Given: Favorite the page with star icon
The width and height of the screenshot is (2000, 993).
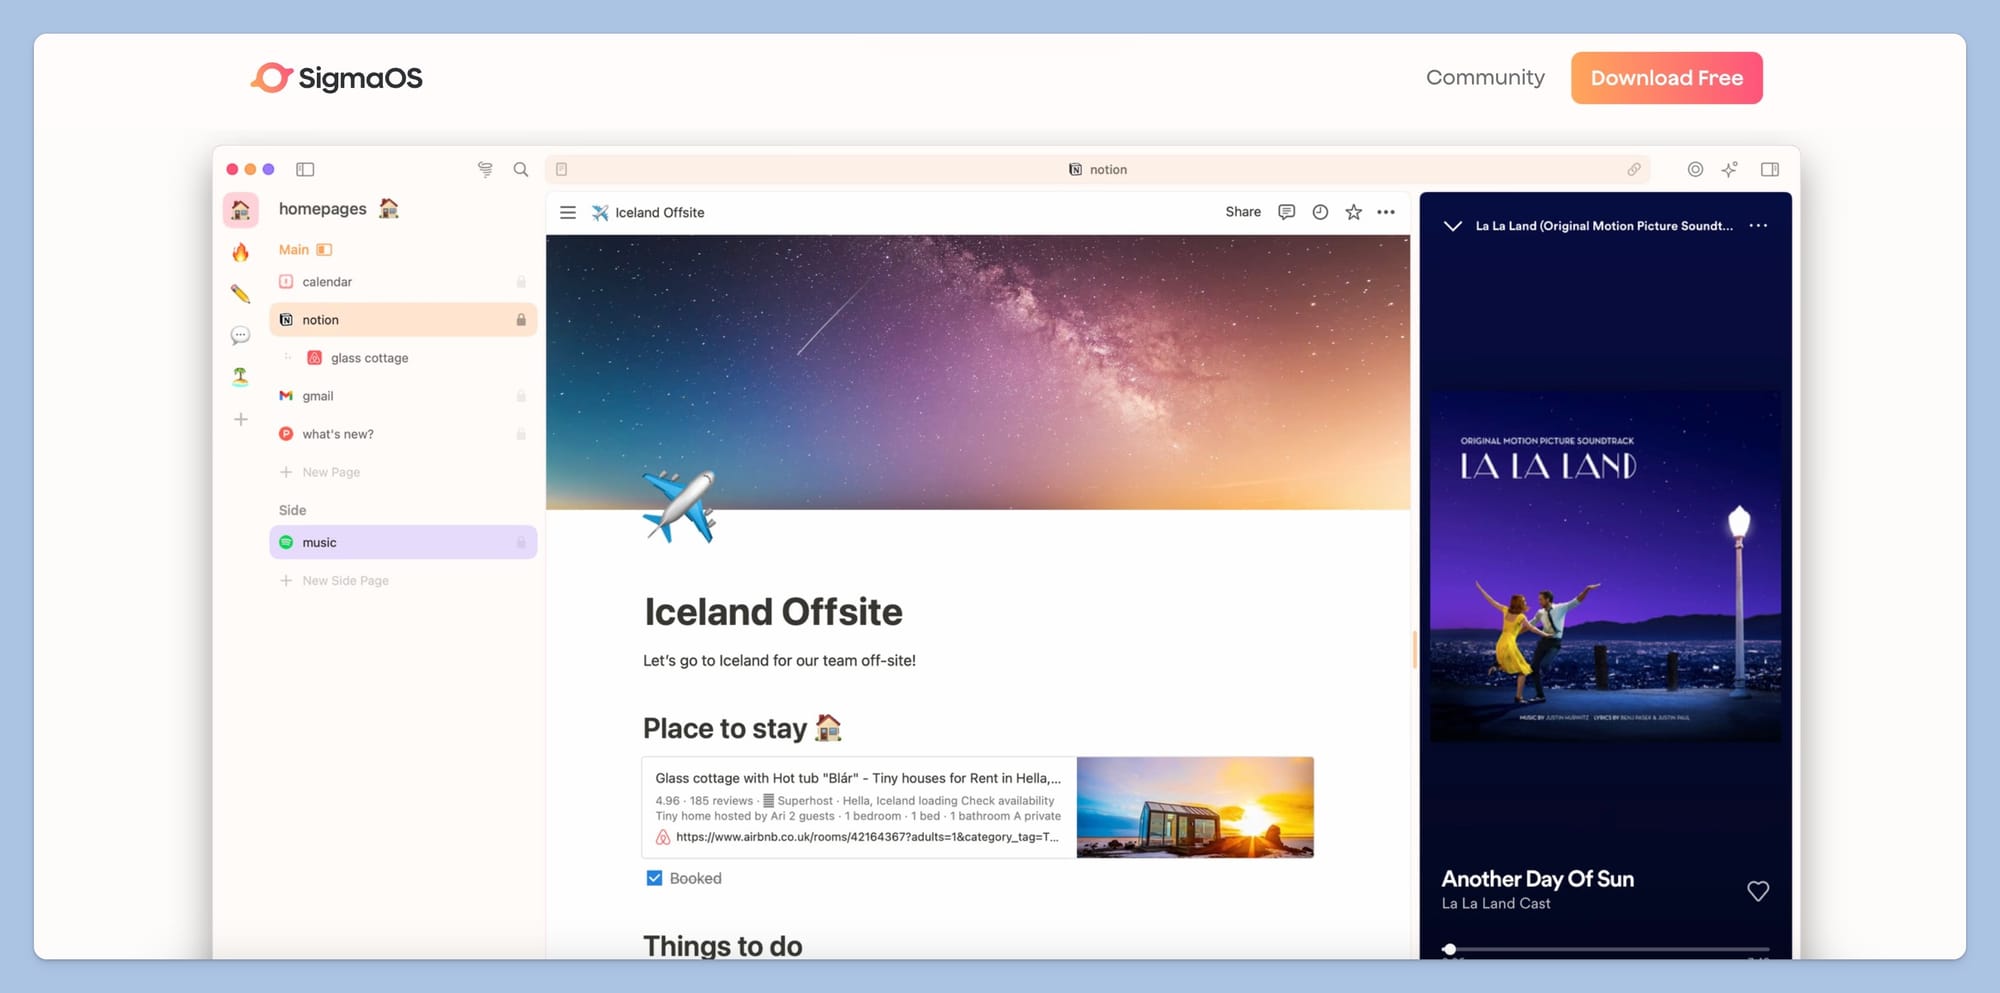Looking at the screenshot, I should 1353,212.
